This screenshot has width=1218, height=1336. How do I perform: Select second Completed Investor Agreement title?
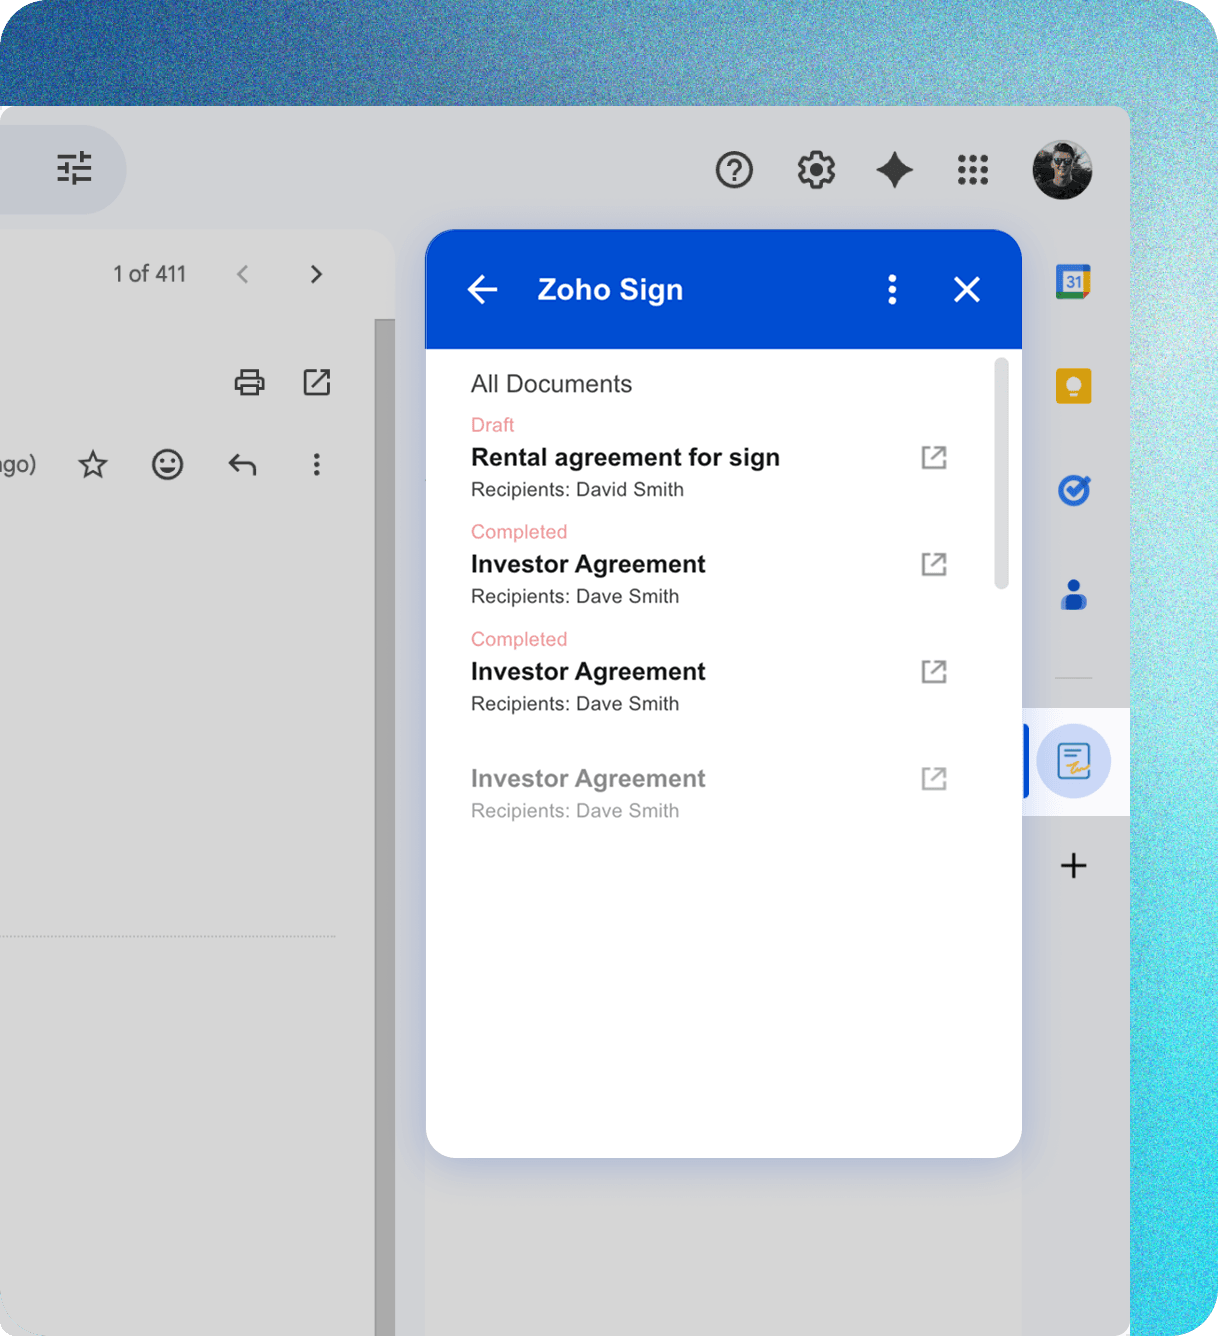[x=588, y=671]
